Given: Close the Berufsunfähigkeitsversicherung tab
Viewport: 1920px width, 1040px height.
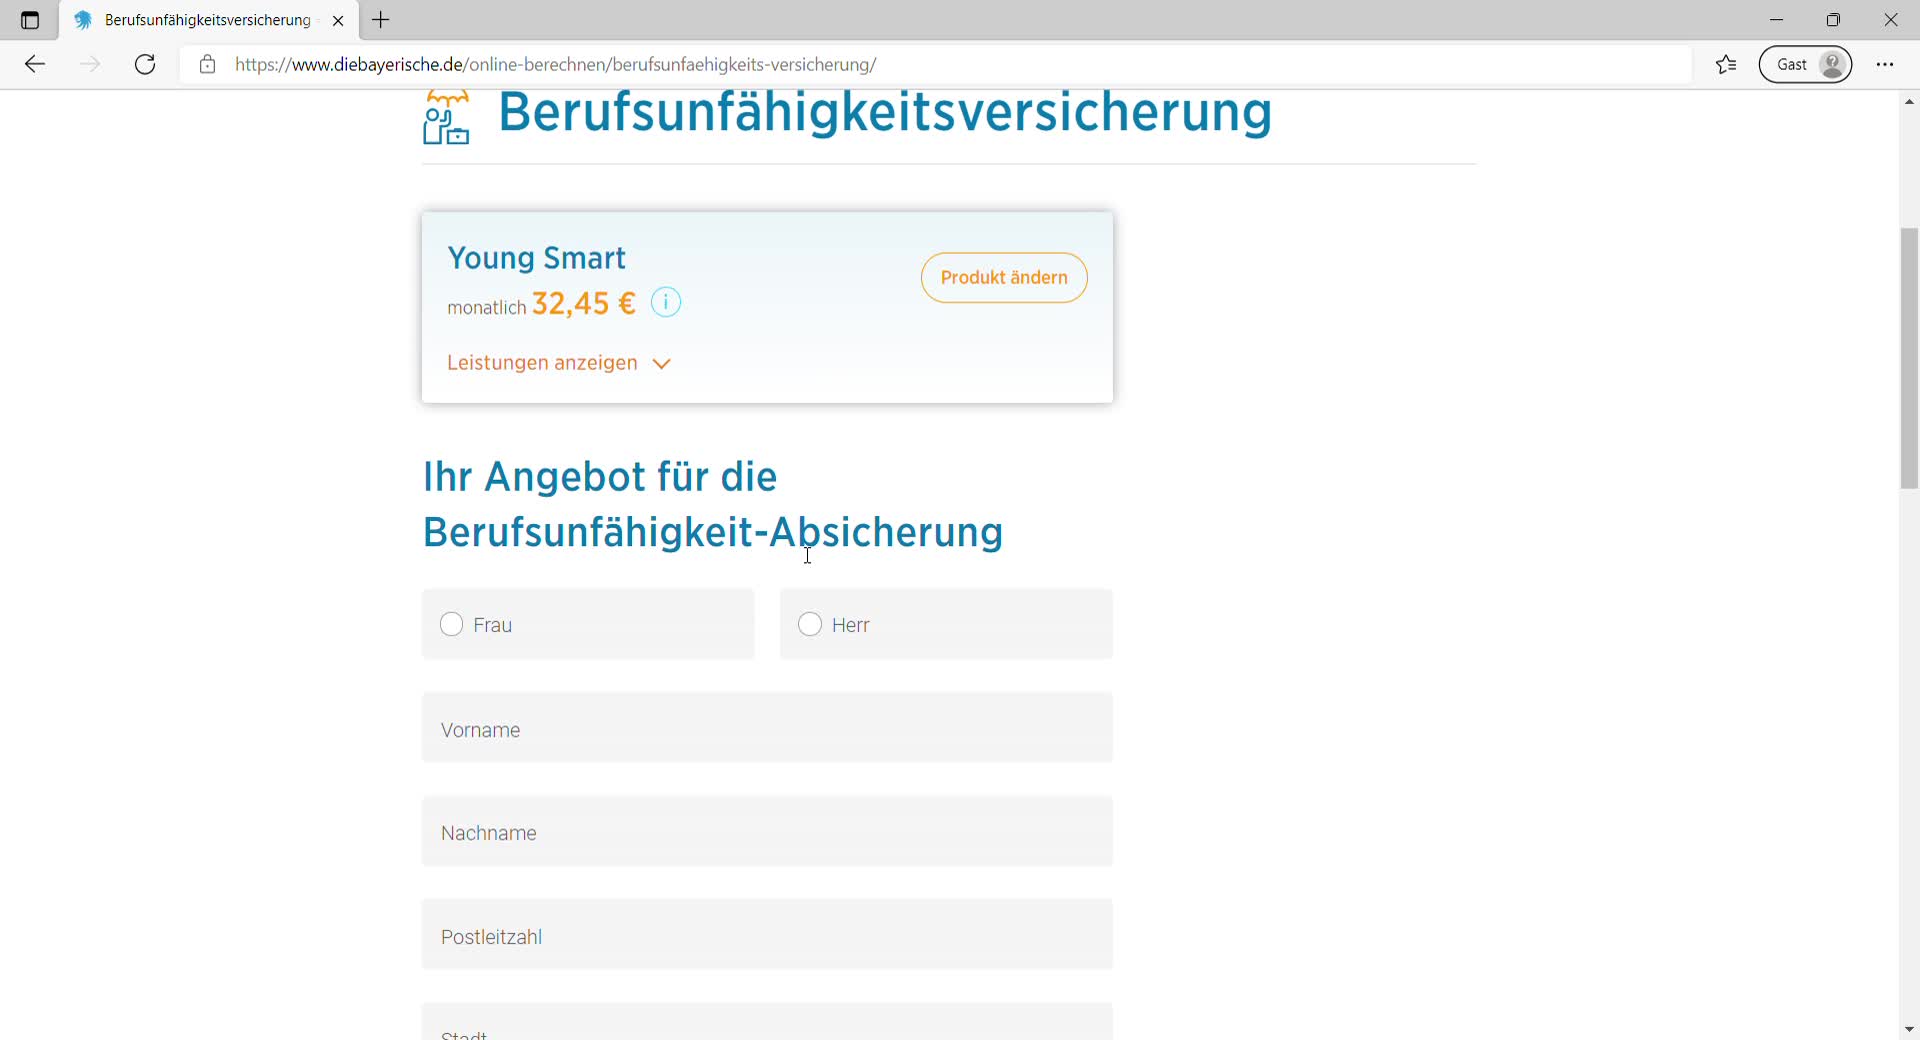Looking at the screenshot, I should pyautogui.click(x=338, y=20).
